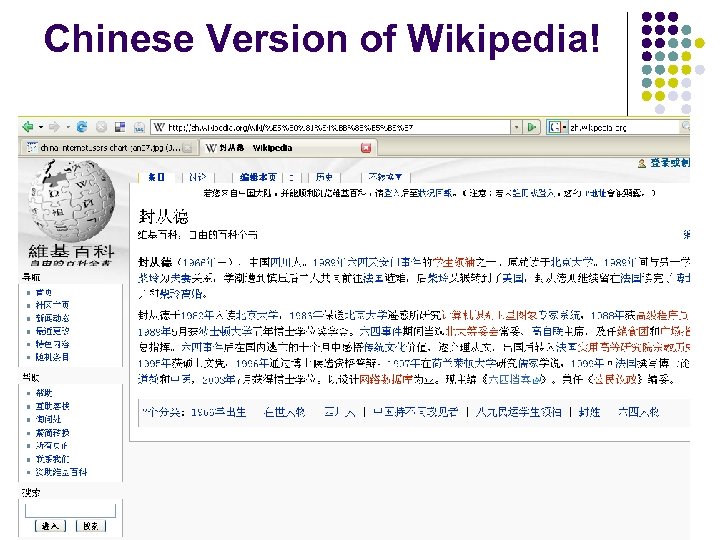Click the search engine icon in search box

click(554, 127)
